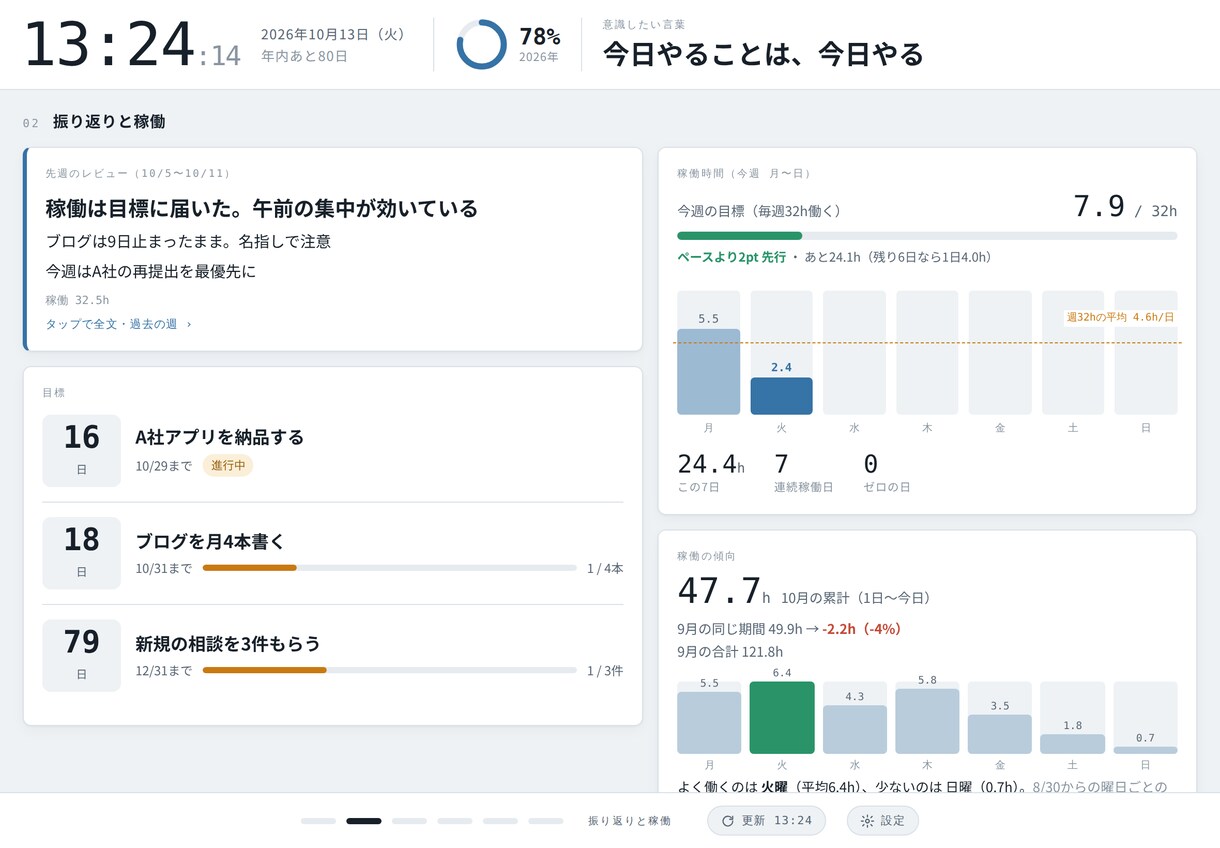1220x848 pixels.
Task: Open 設定 settings button
Action: click(x=883, y=820)
